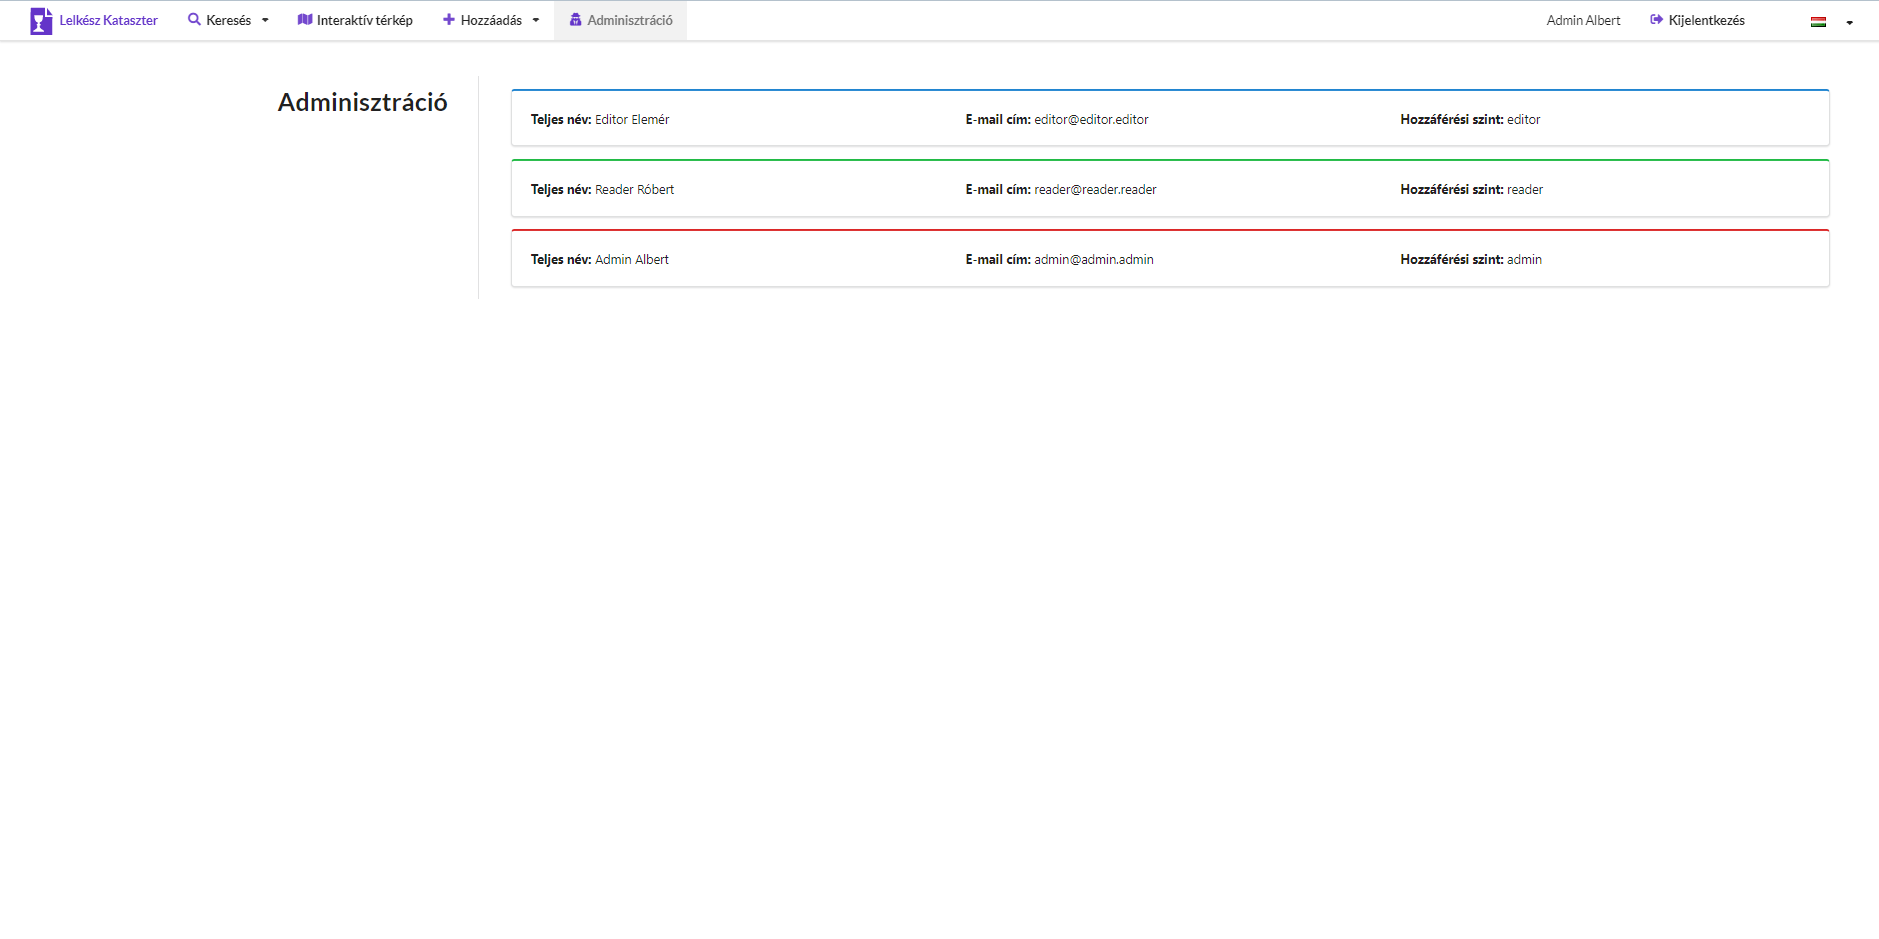The image size is (1879, 939).
Task: Click the admin@admin.admin email address
Action: pyautogui.click(x=1093, y=260)
